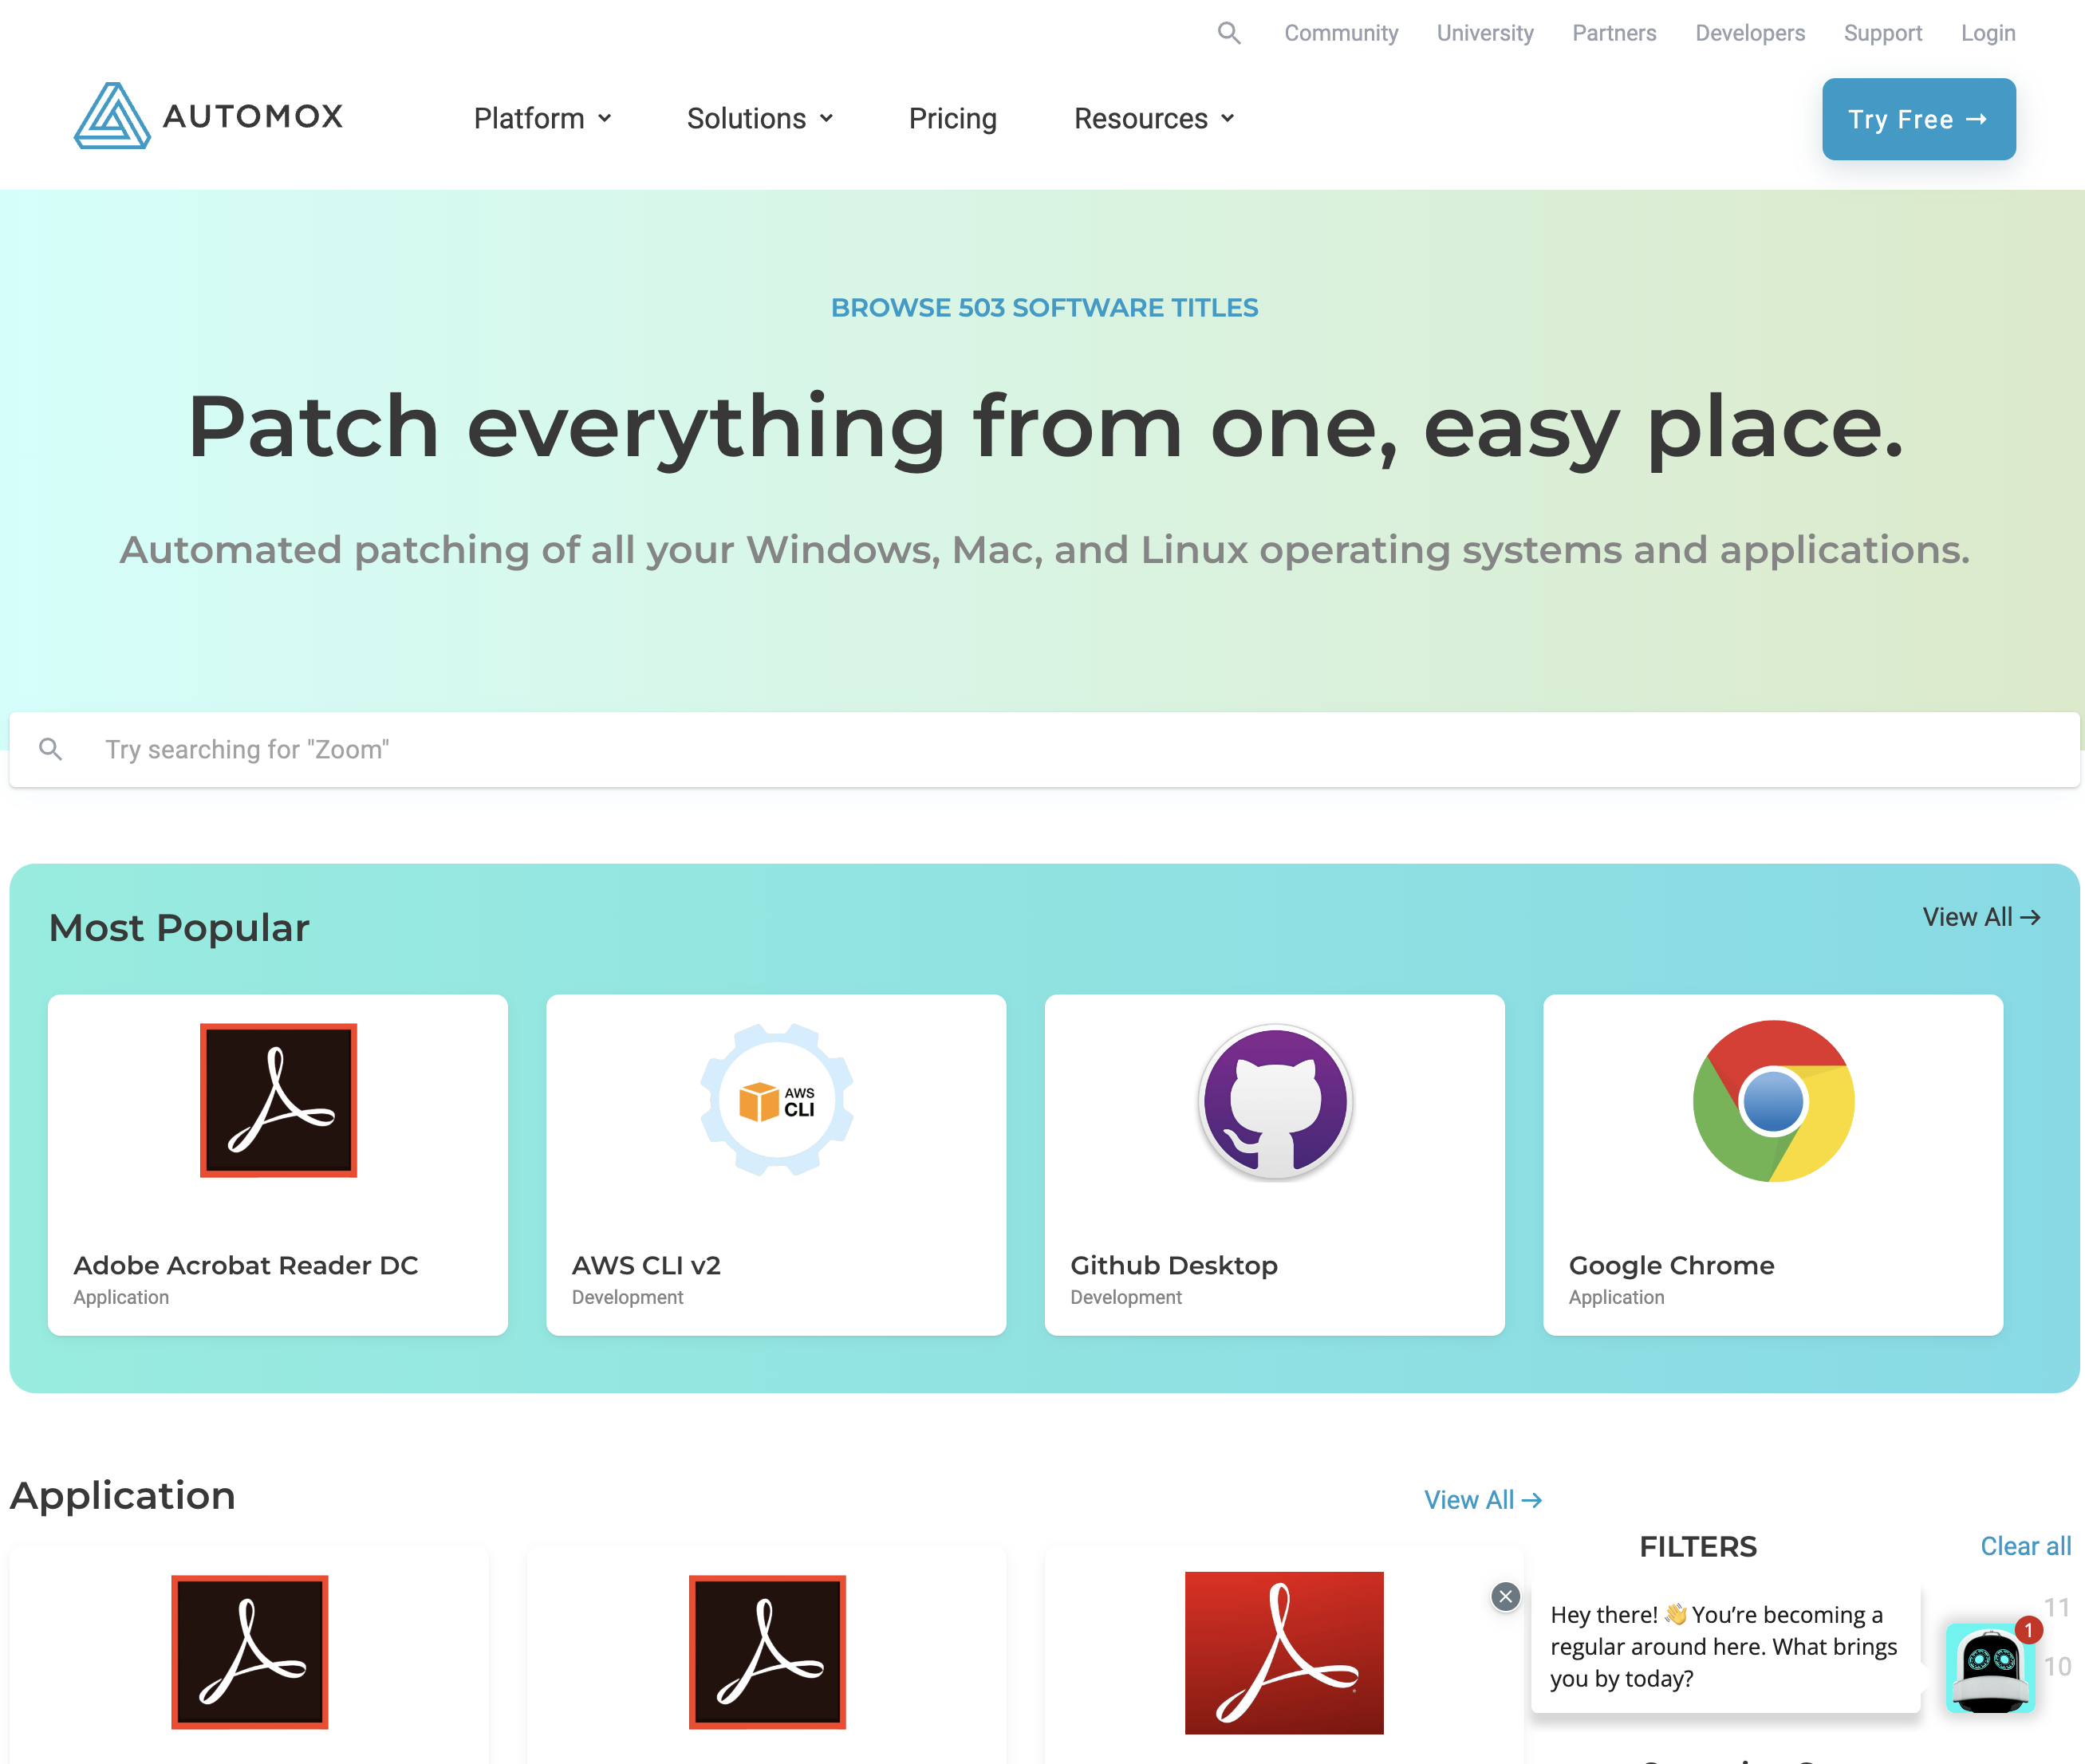This screenshot has width=2085, height=1764.
Task: Open the Adobe Acrobat Reader DC icon
Action: (278, 1100)
